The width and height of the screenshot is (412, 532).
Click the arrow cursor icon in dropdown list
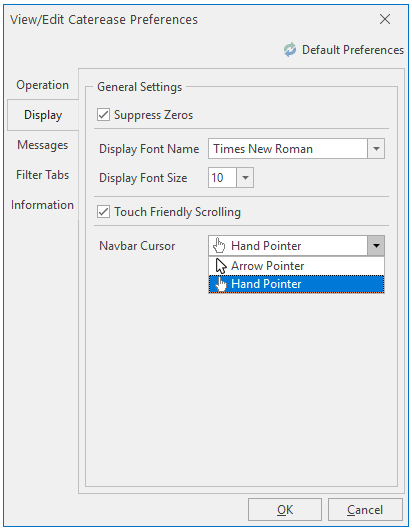pos(221,266)
